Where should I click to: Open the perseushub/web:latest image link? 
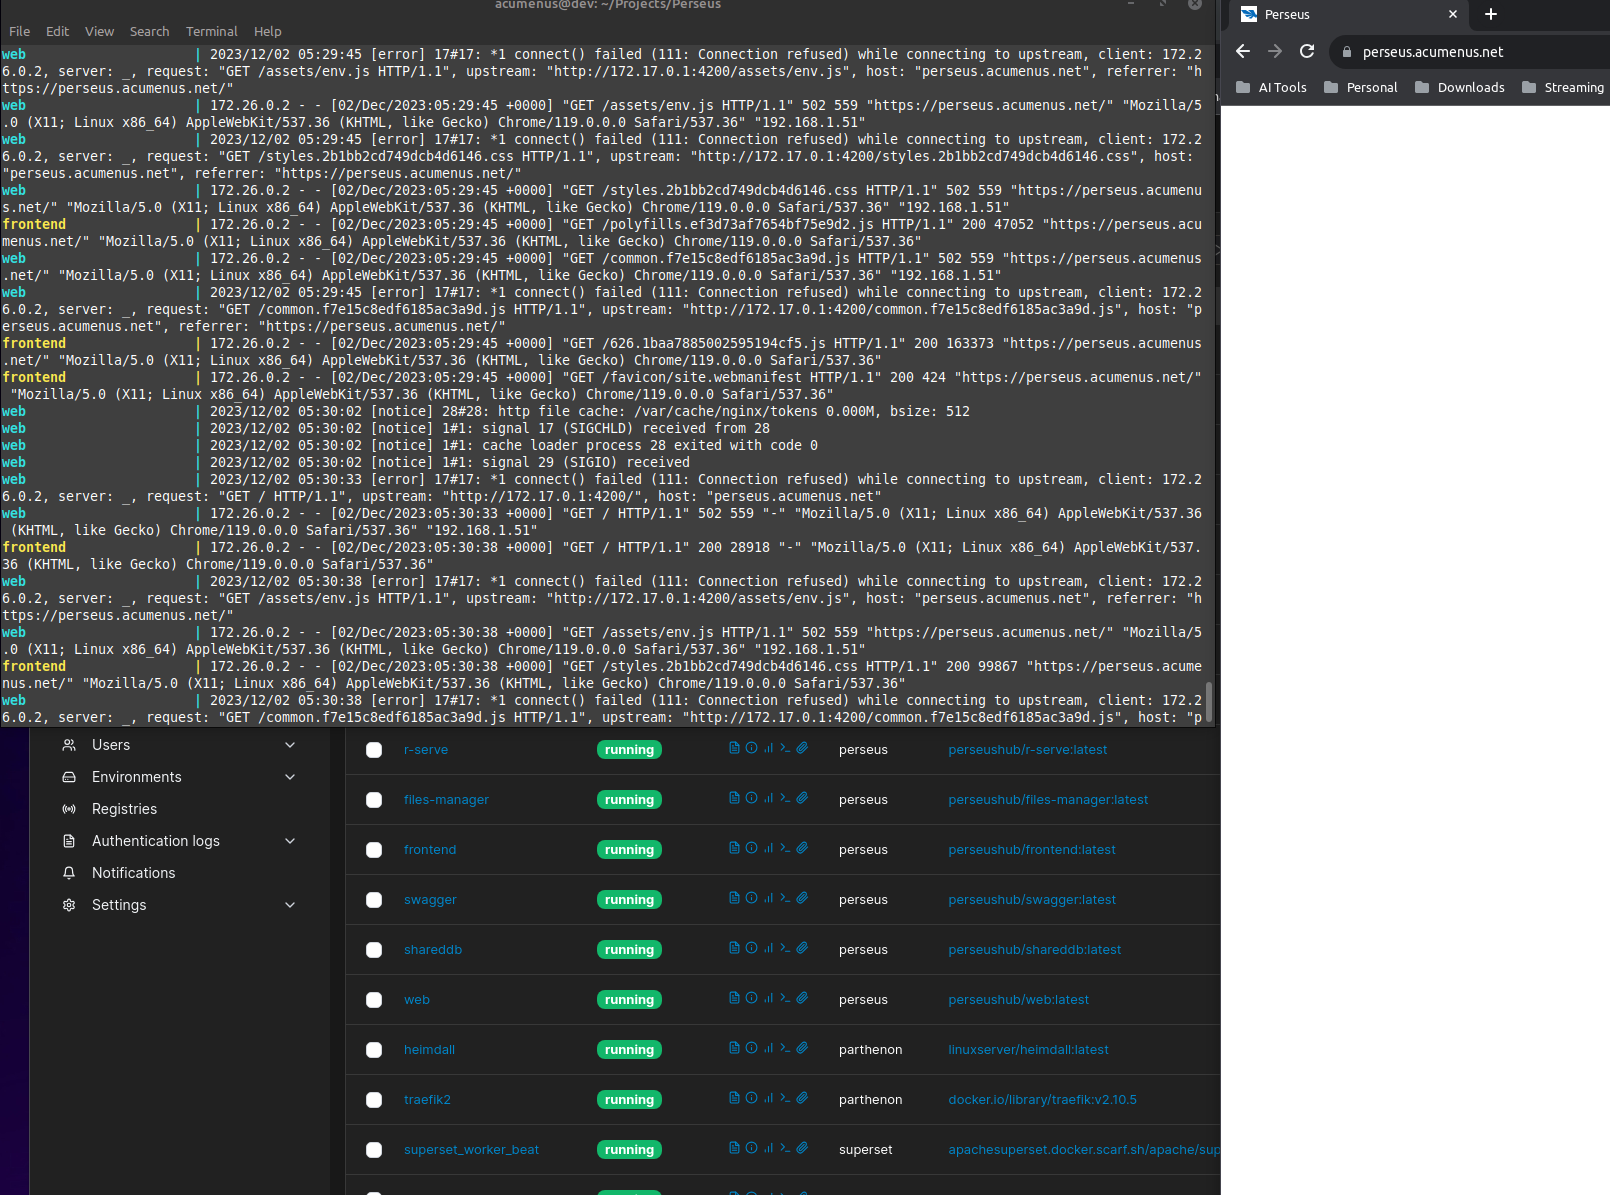1018,1000
